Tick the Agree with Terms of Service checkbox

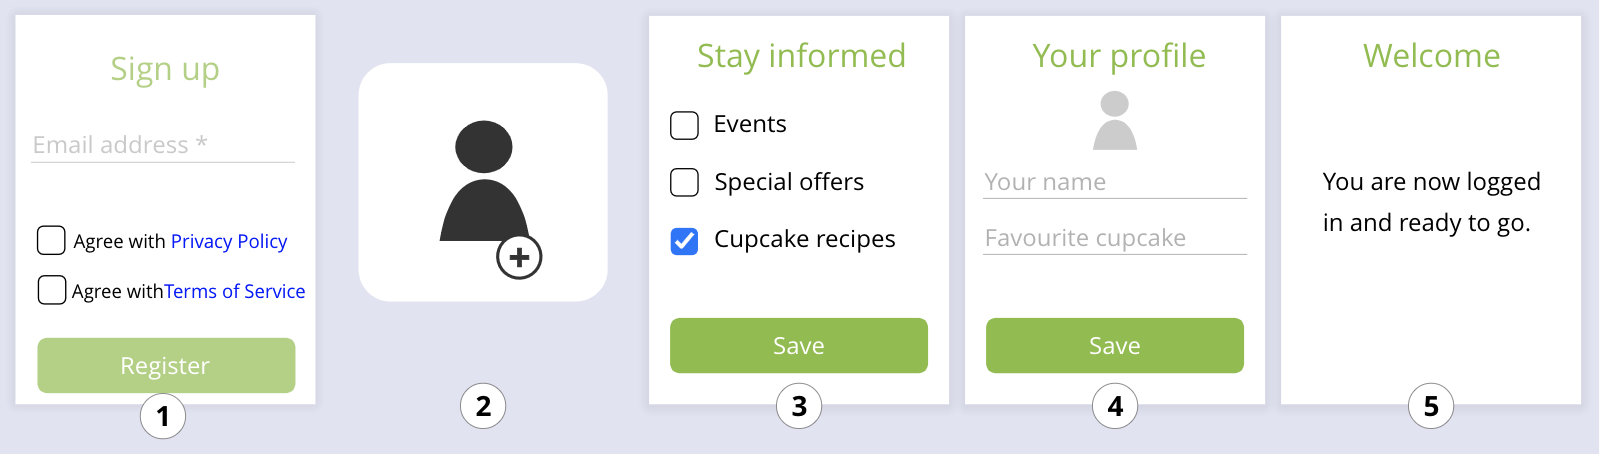(51, 290)
